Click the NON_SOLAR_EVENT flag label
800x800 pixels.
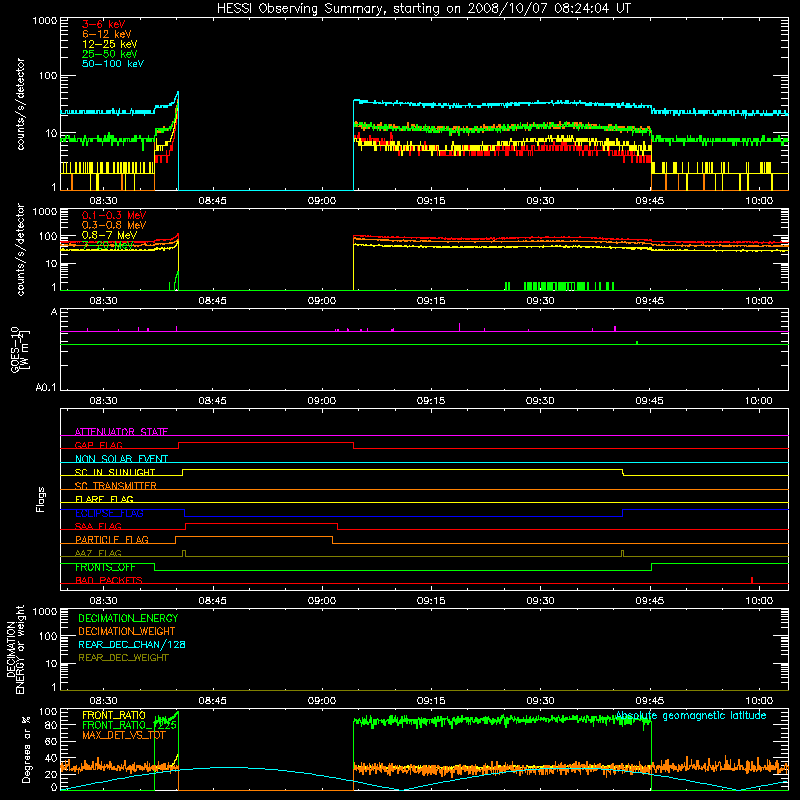[121, 459]
